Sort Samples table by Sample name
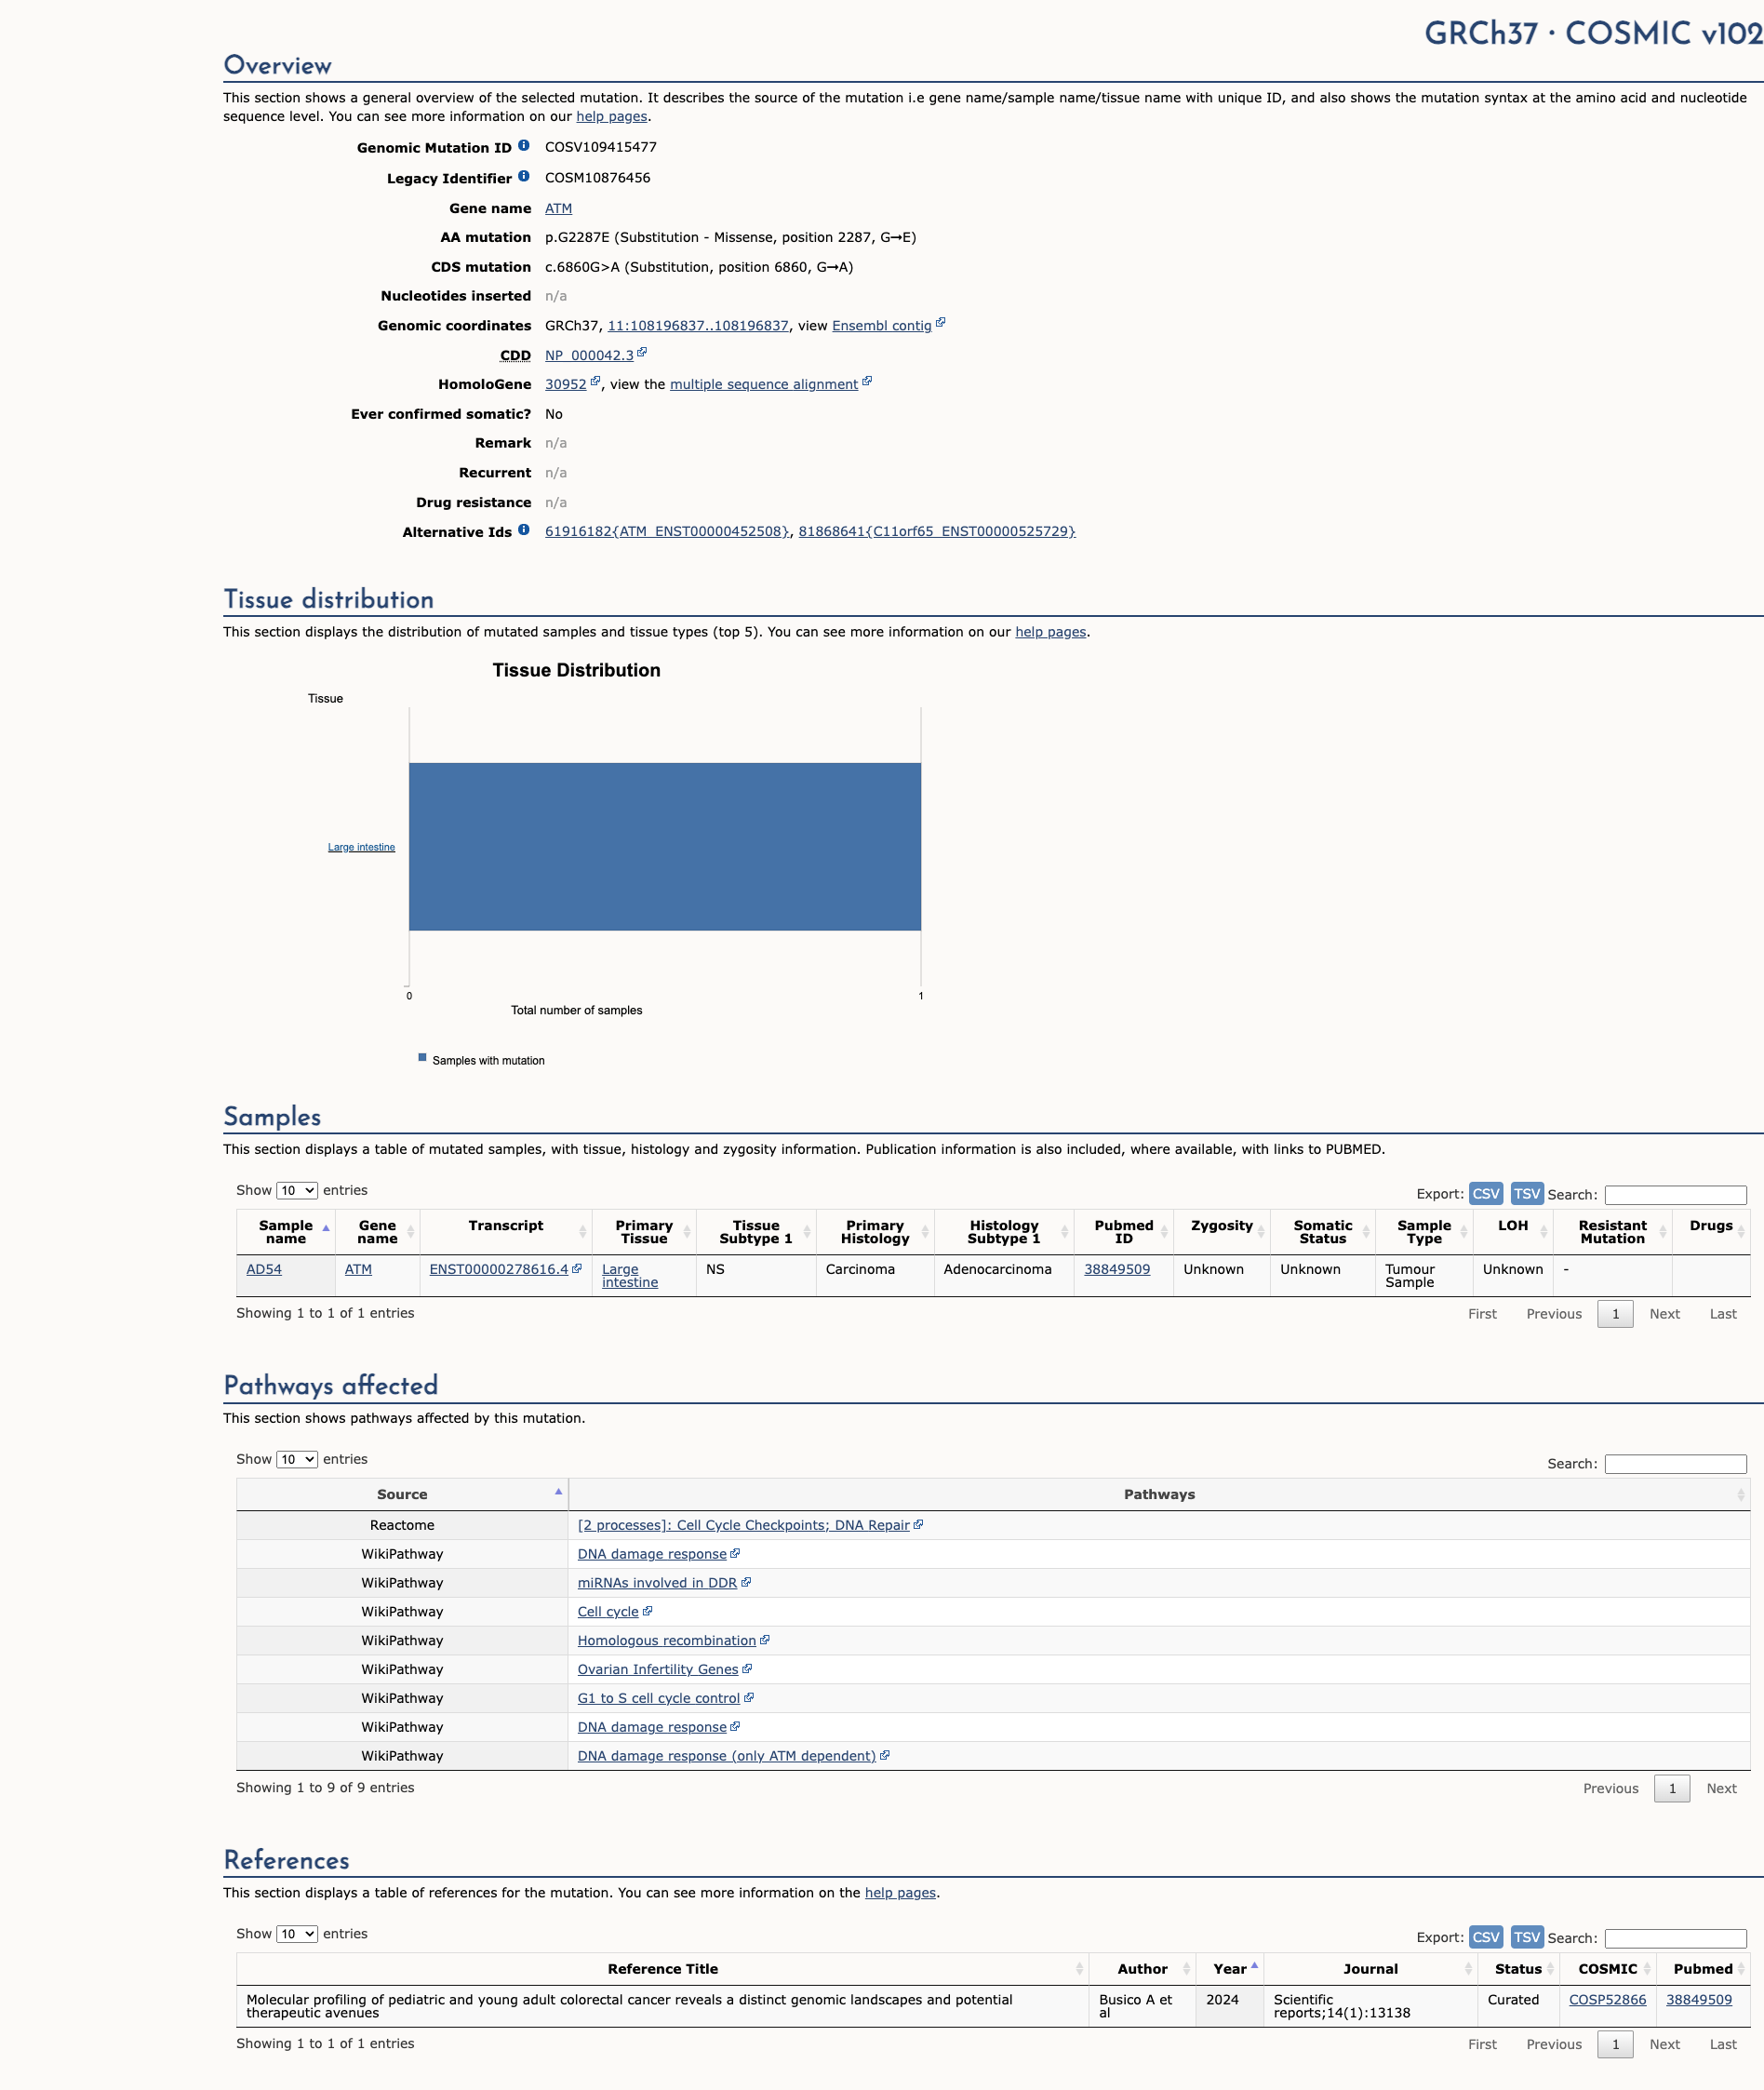Viewport: 1764px width, 2090px height. pos(286,1232)
